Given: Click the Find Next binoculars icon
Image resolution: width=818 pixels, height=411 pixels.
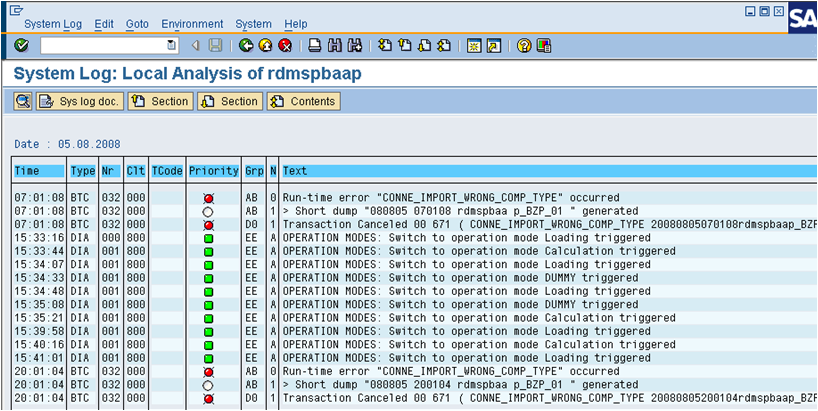Looking at the screenshot, I should 355,46.
